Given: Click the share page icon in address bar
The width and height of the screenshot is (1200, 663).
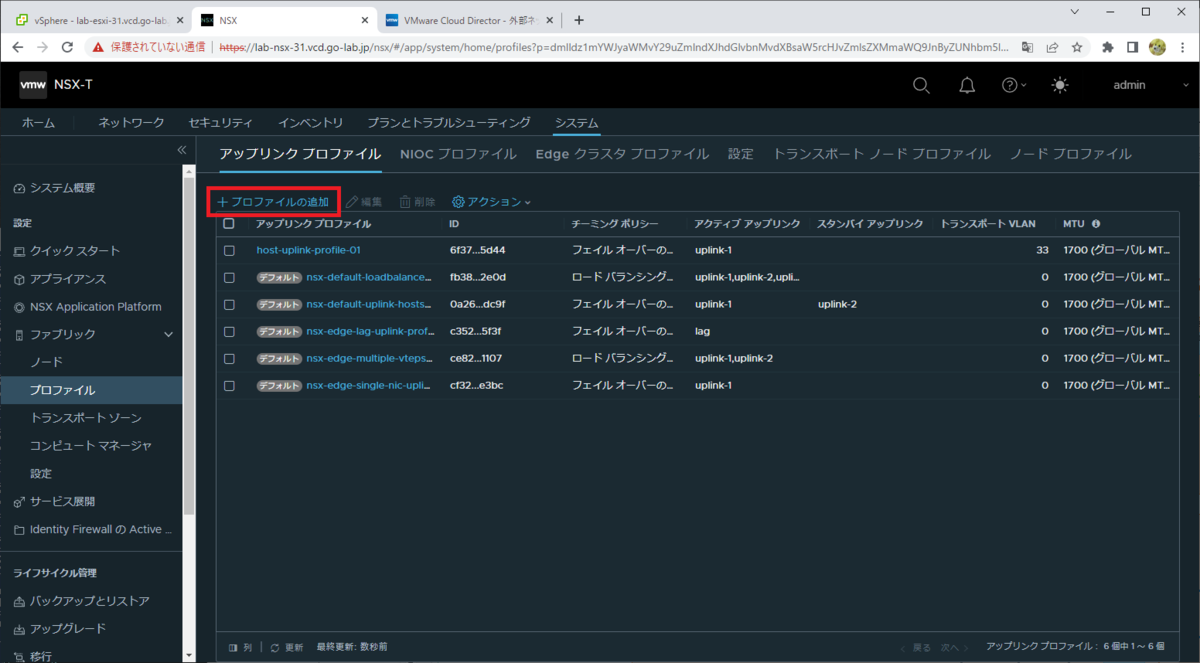Looking at the screenshot, I should 1053,47.
